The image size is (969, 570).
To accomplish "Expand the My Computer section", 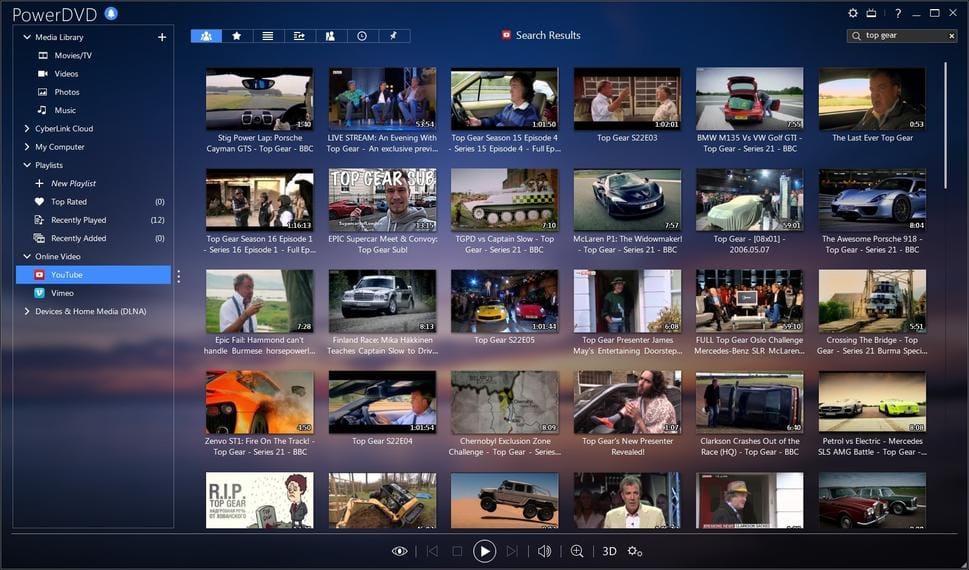I will pyautogui.click(x=27, y=147).
